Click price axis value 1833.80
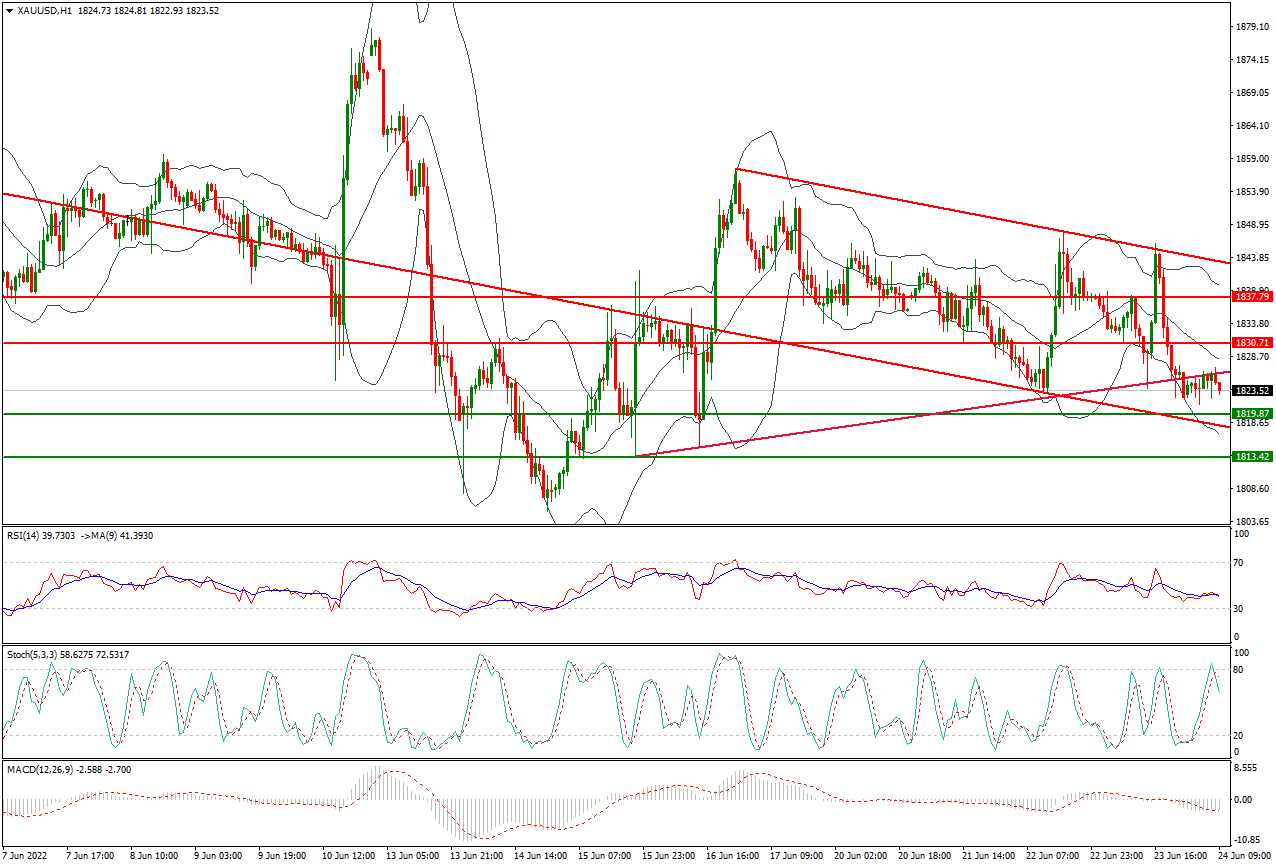1276x867 pixels. tap(1252, 324)
